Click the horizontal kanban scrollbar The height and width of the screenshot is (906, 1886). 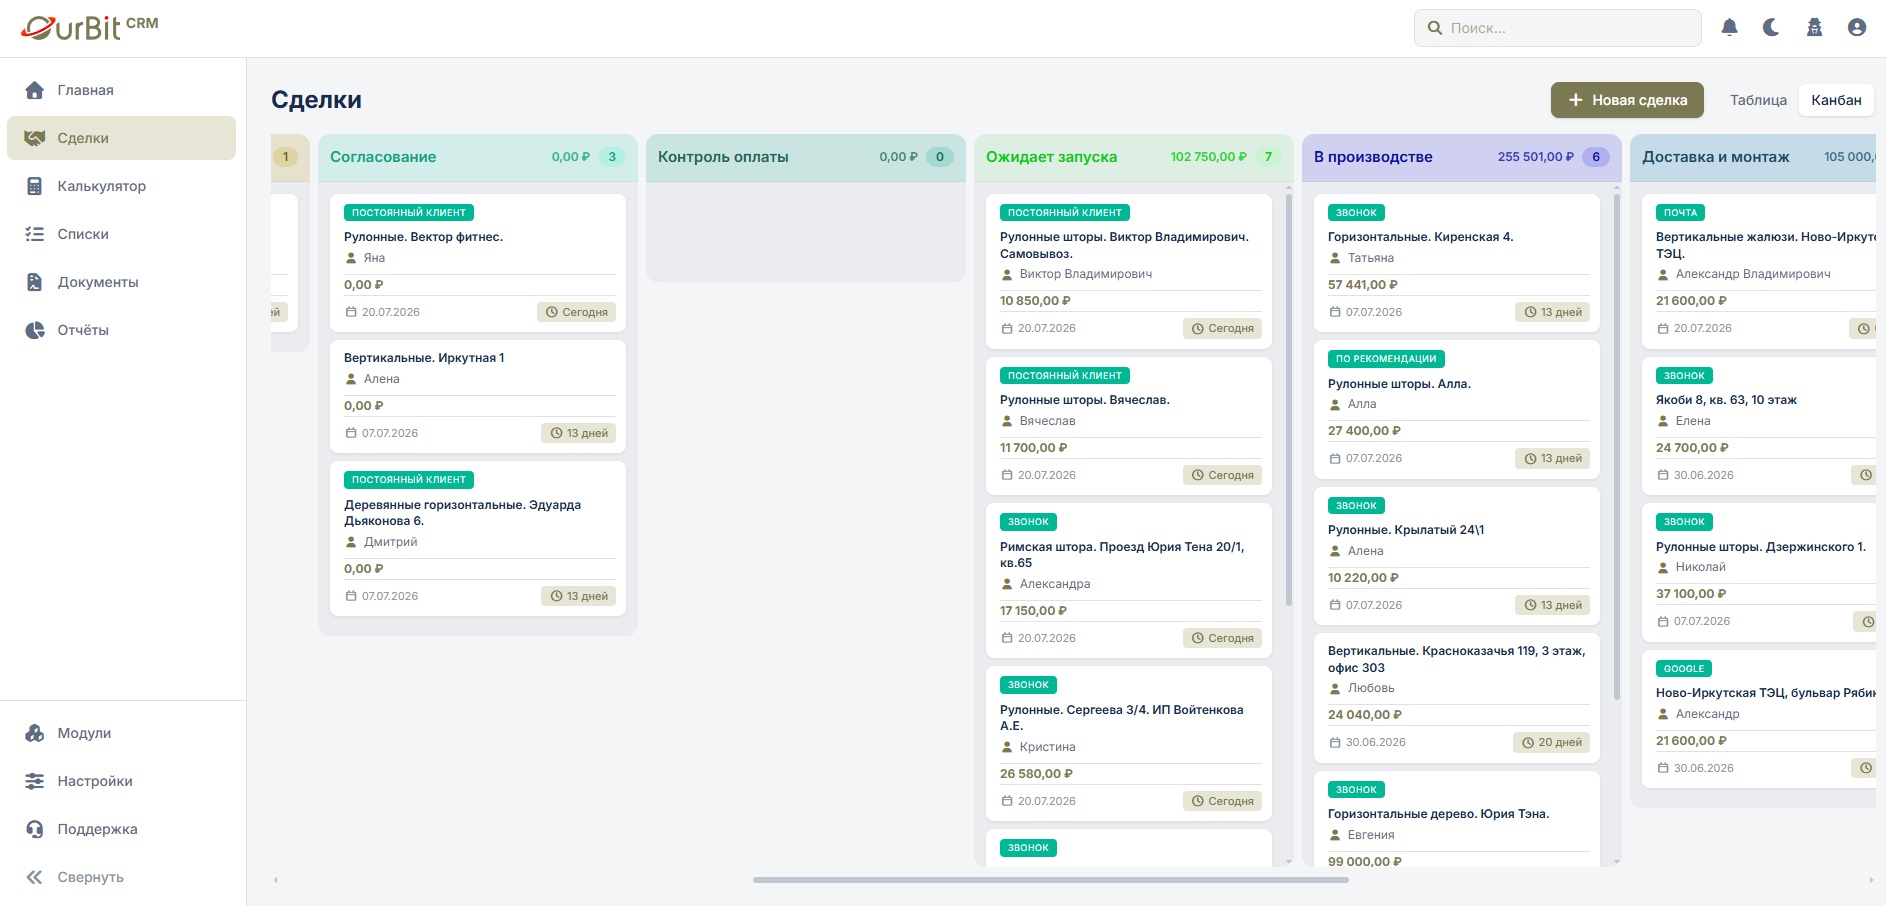tap(1051, 880)
